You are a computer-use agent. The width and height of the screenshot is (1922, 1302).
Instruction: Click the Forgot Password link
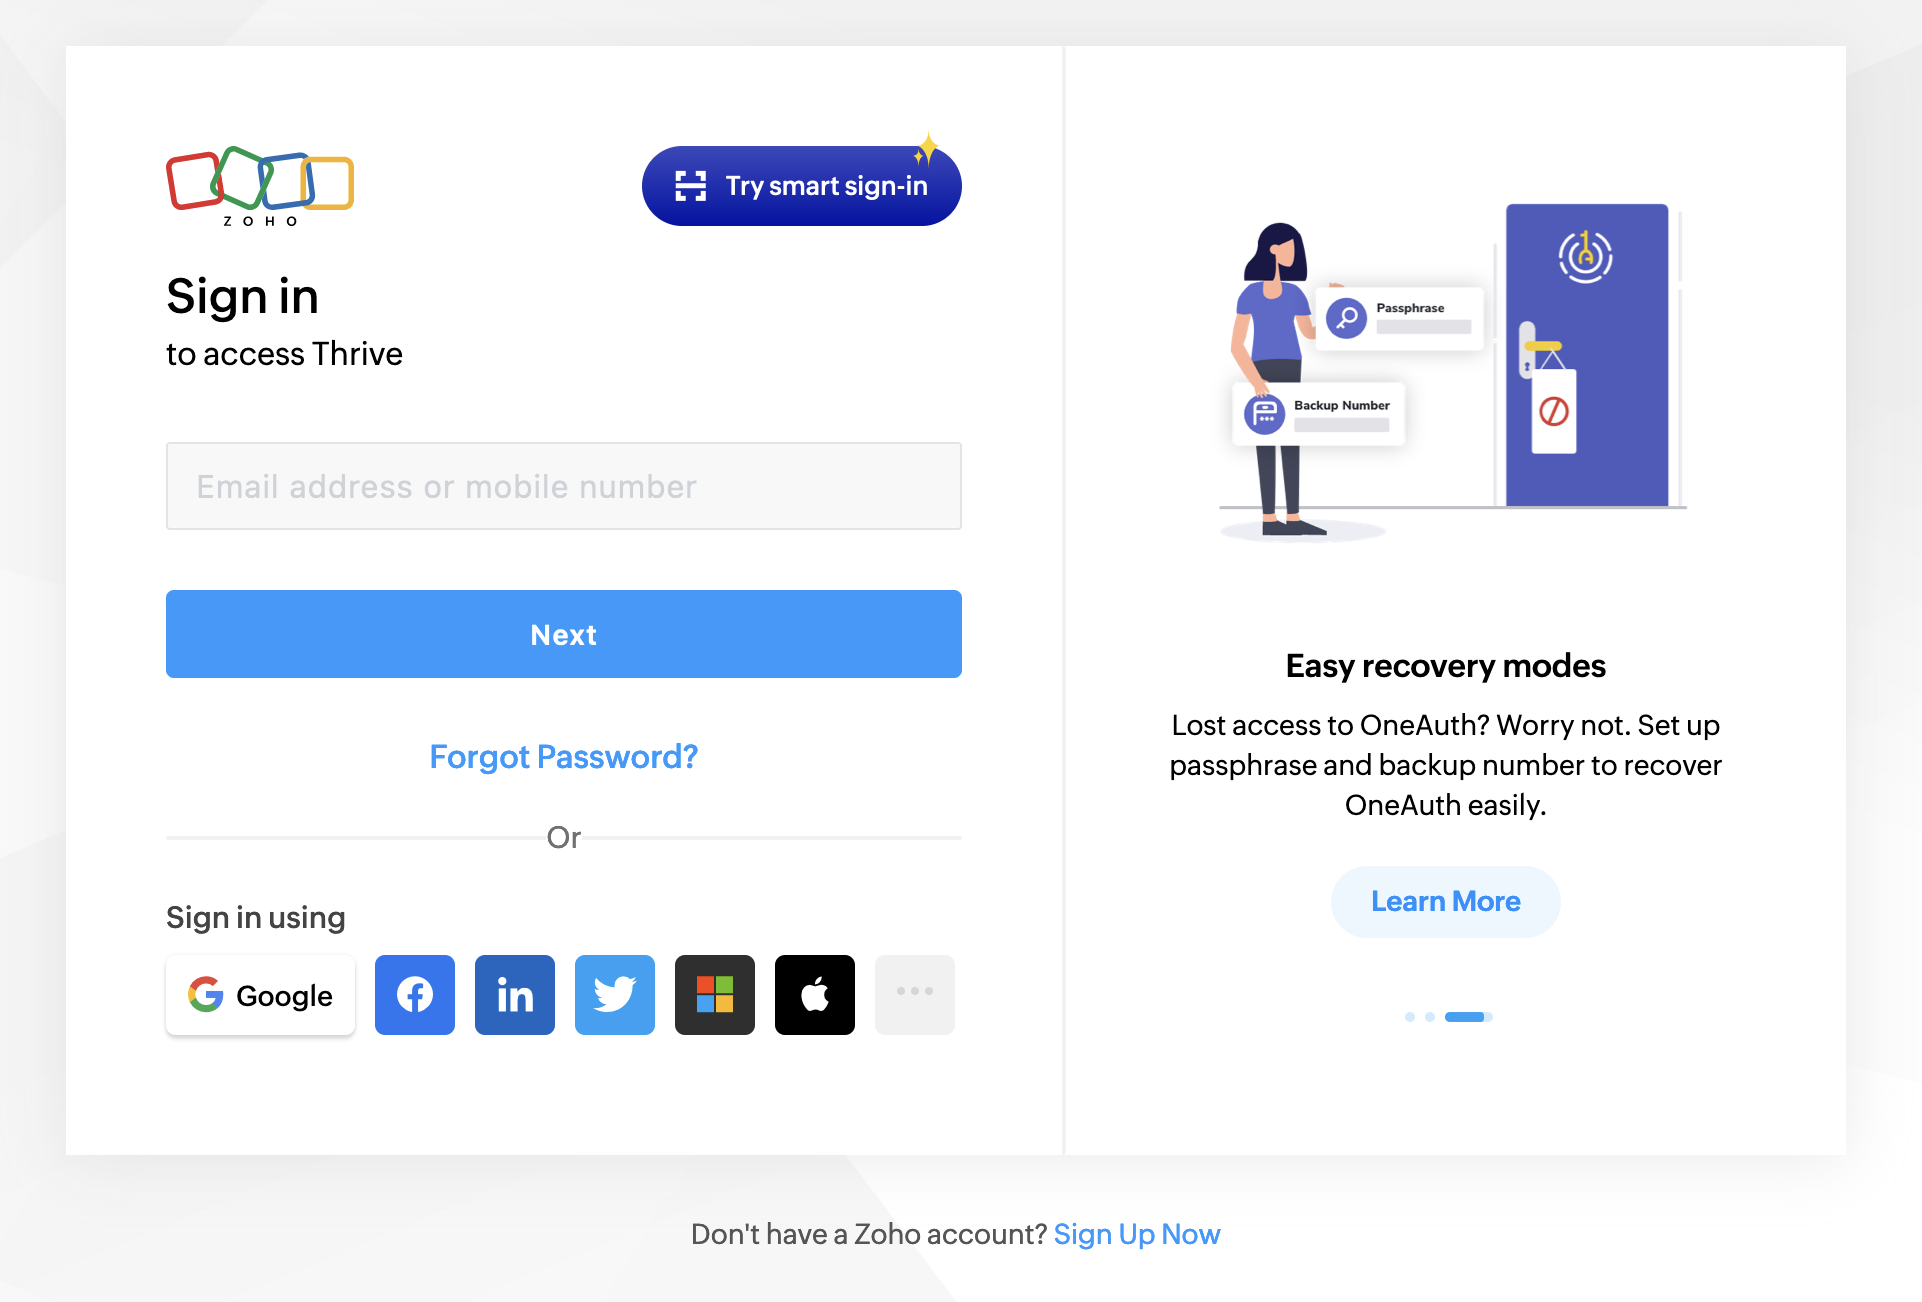pyautogui.click(x=564, y=756)
